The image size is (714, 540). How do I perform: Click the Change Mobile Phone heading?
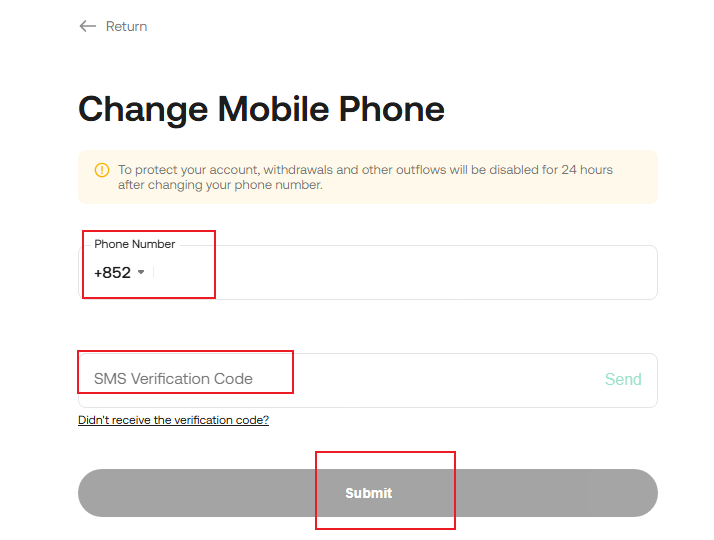[x=261, y=108]
